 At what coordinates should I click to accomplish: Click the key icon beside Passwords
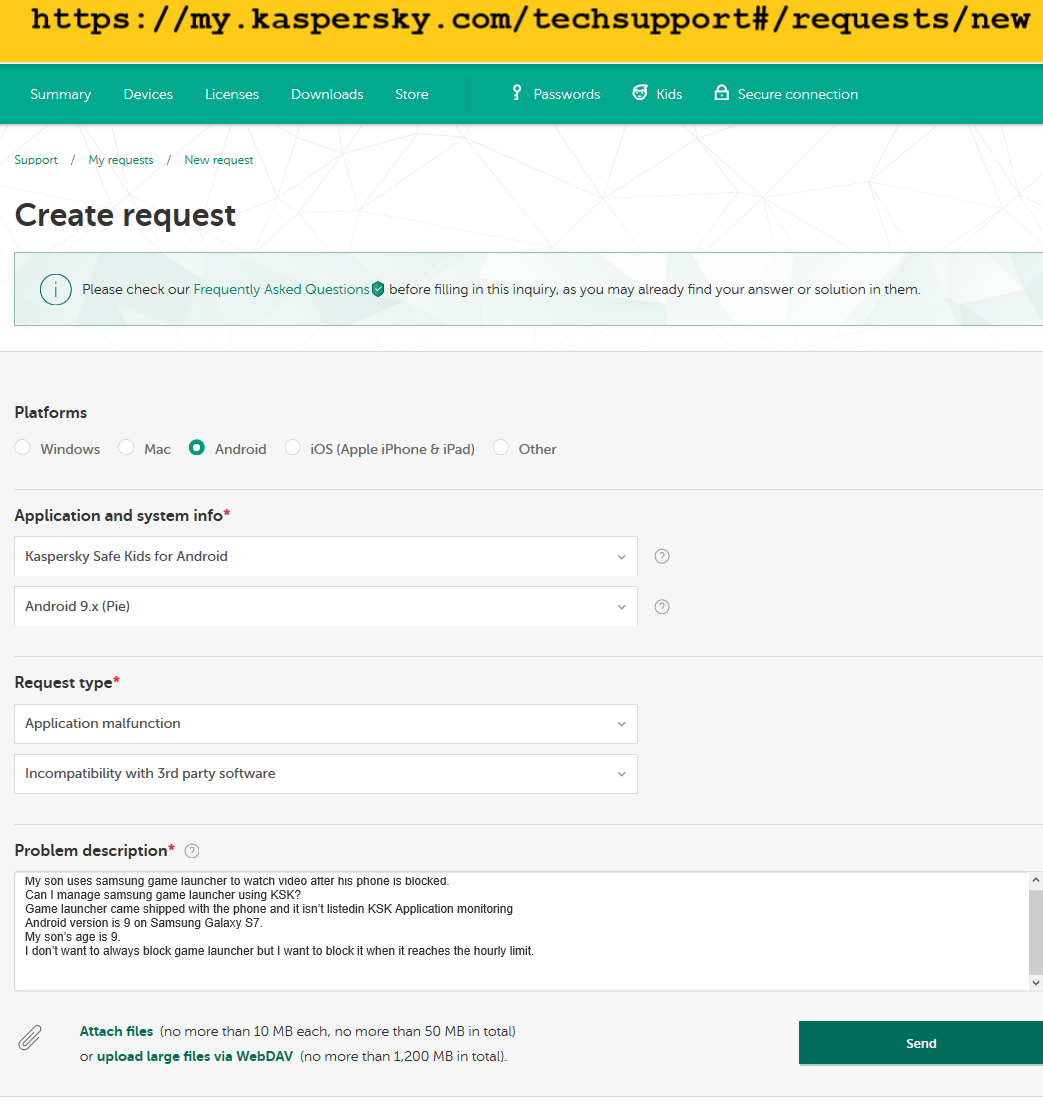pos(517,93)
